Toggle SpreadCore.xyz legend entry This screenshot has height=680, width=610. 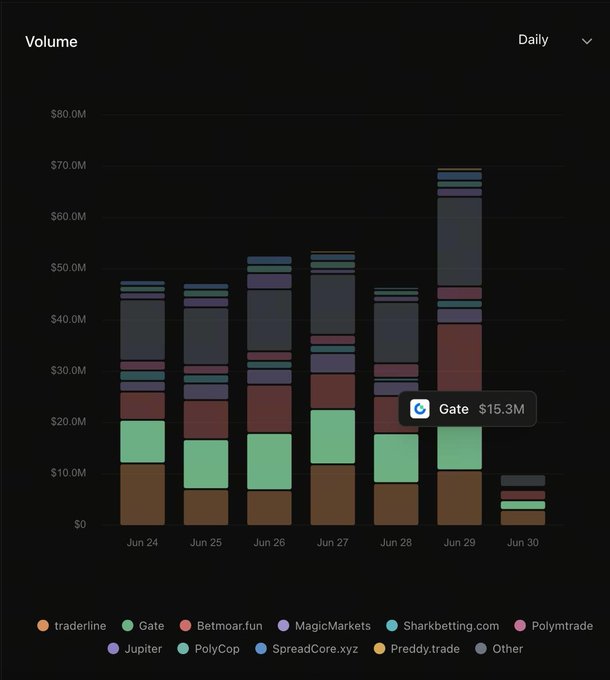(x=307, y=649)
